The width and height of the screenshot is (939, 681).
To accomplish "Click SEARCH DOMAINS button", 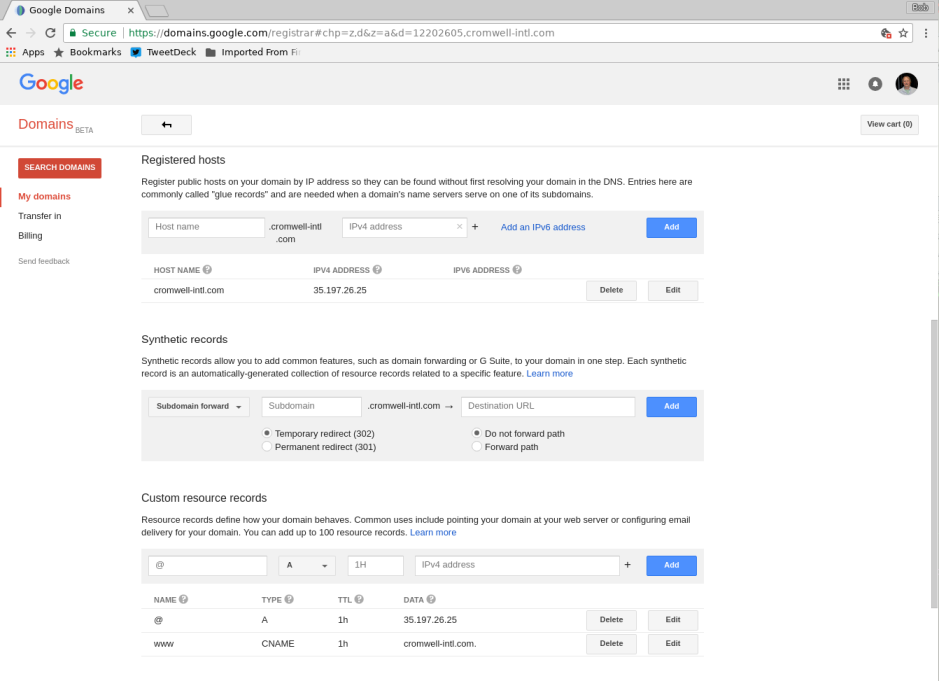I will coord(60,168).
